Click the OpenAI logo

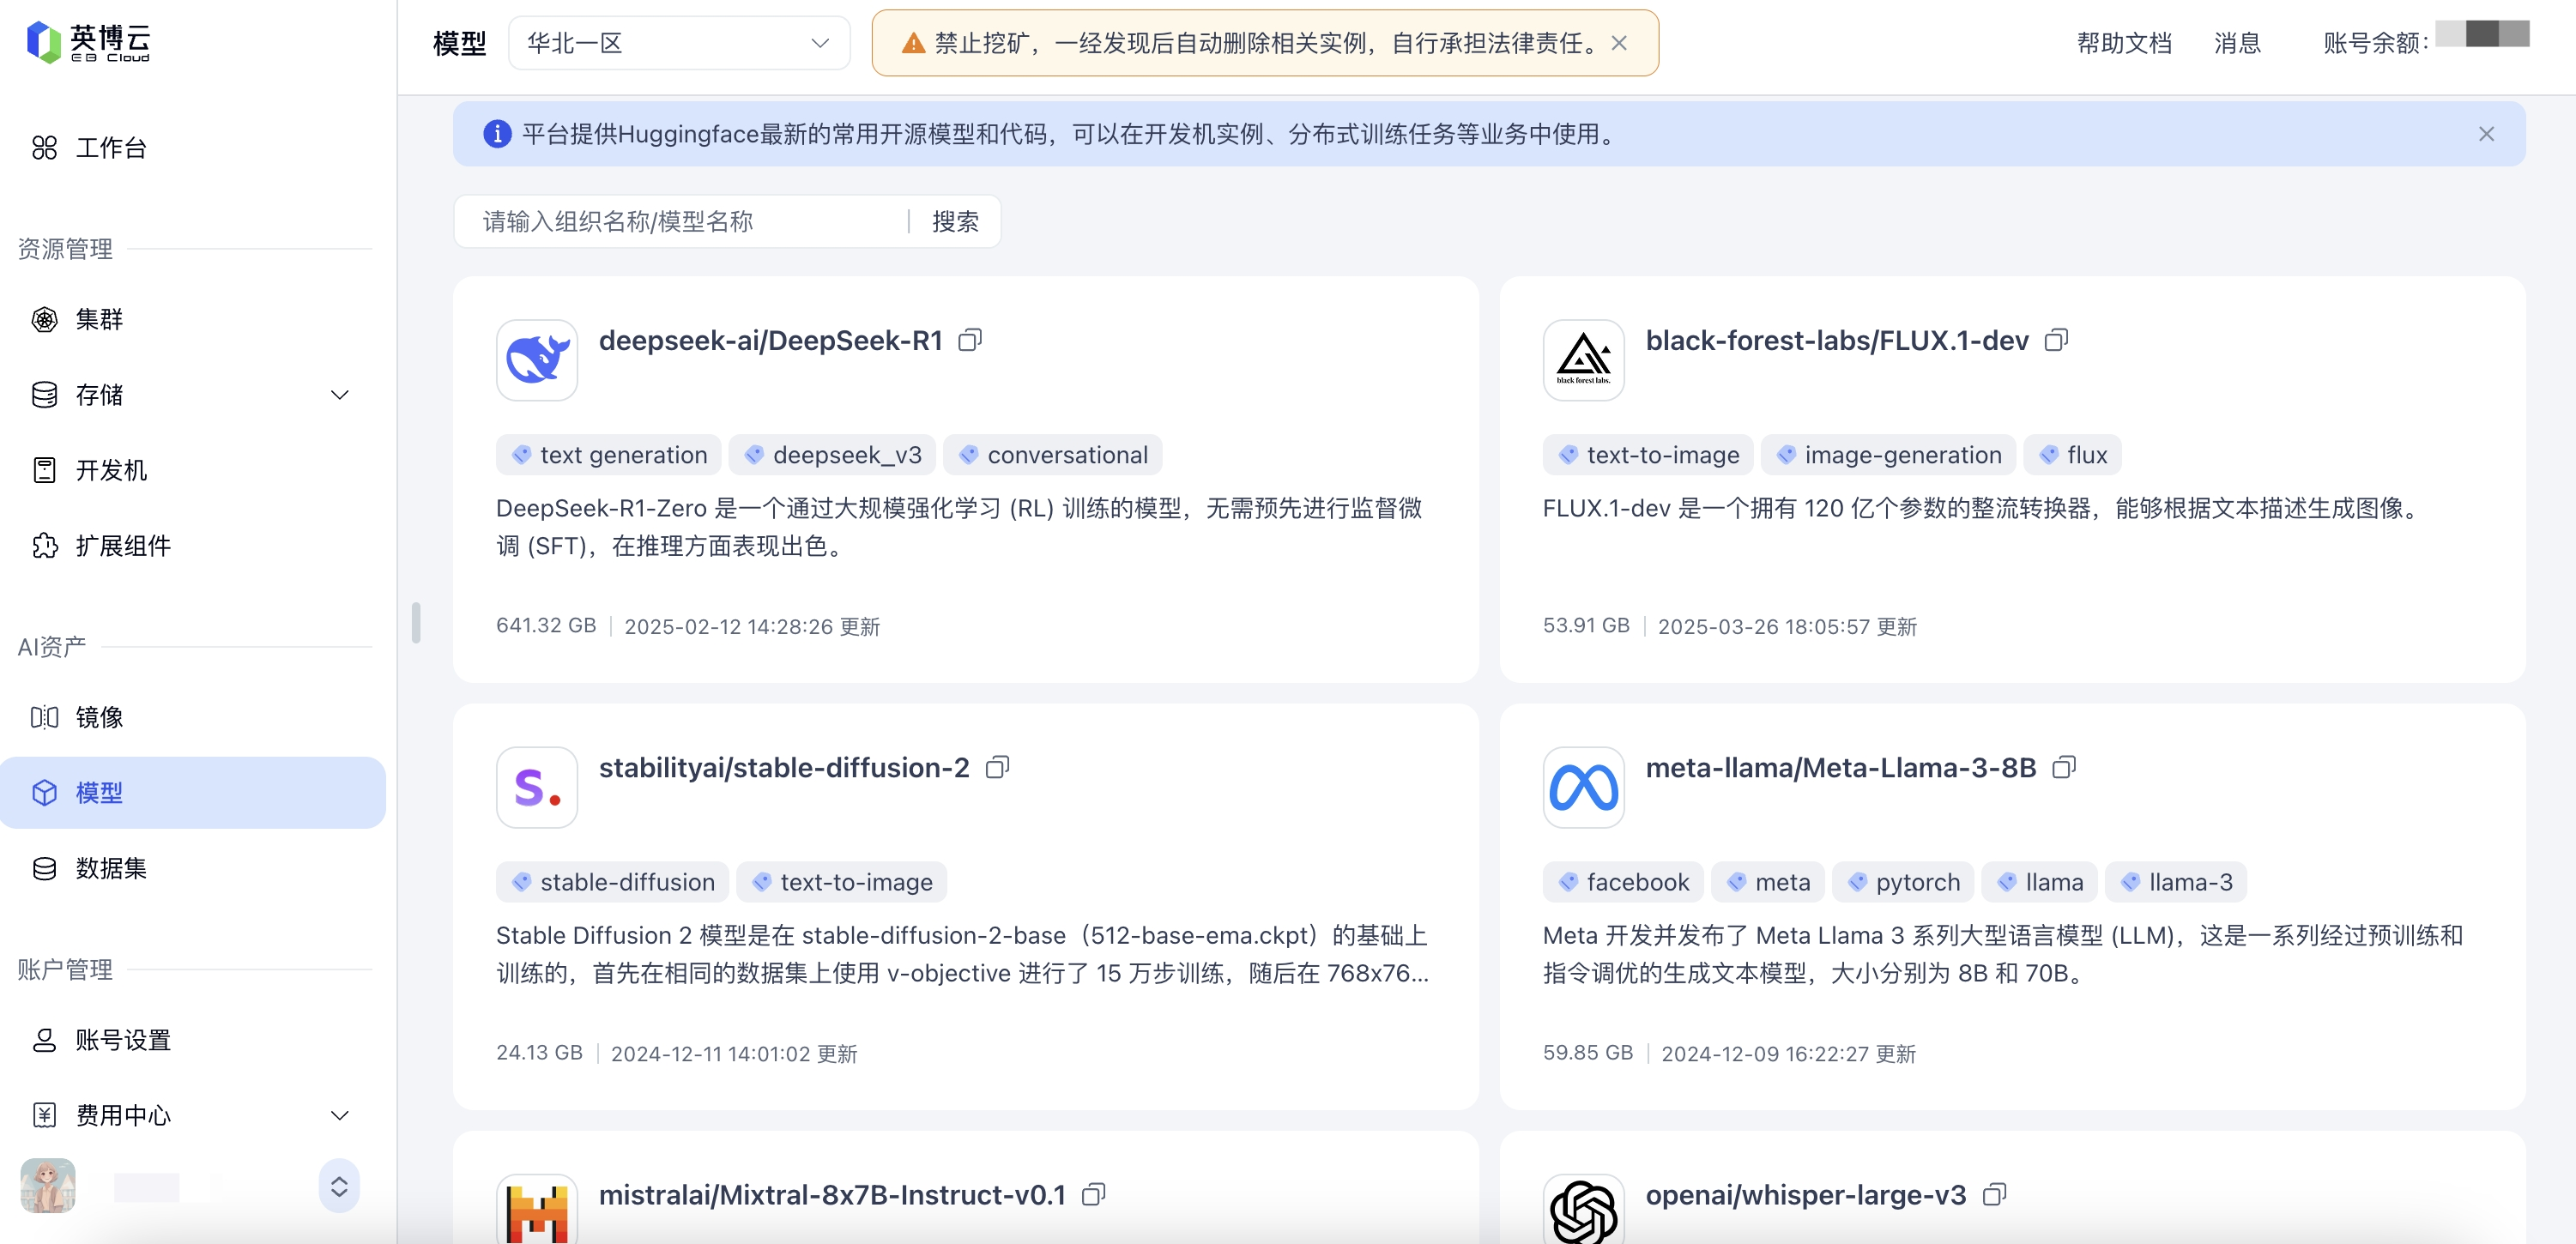(x=1584, y=1209)
